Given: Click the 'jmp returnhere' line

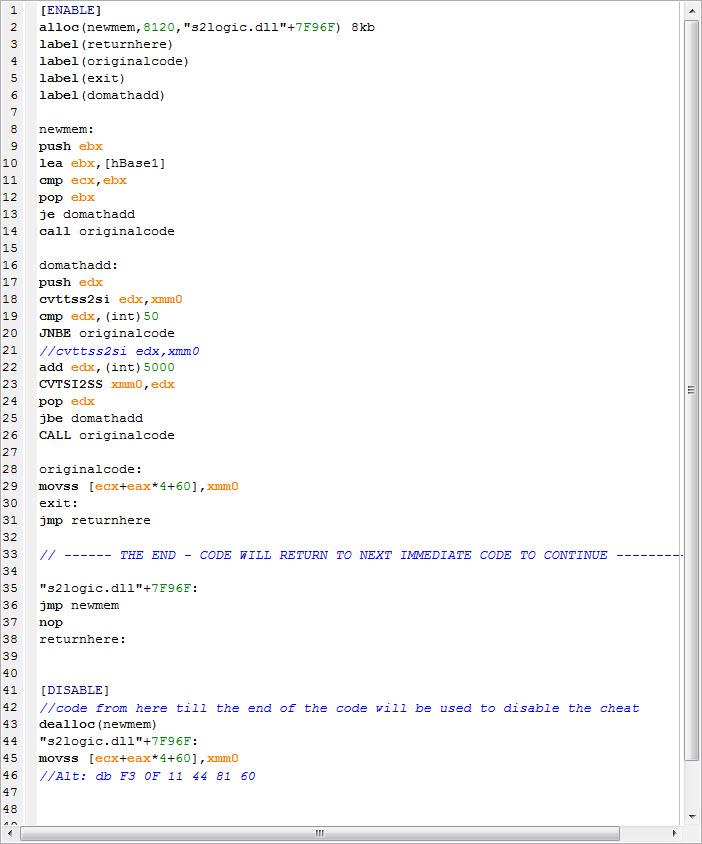Looking at the screenshot, I should 95,520.
